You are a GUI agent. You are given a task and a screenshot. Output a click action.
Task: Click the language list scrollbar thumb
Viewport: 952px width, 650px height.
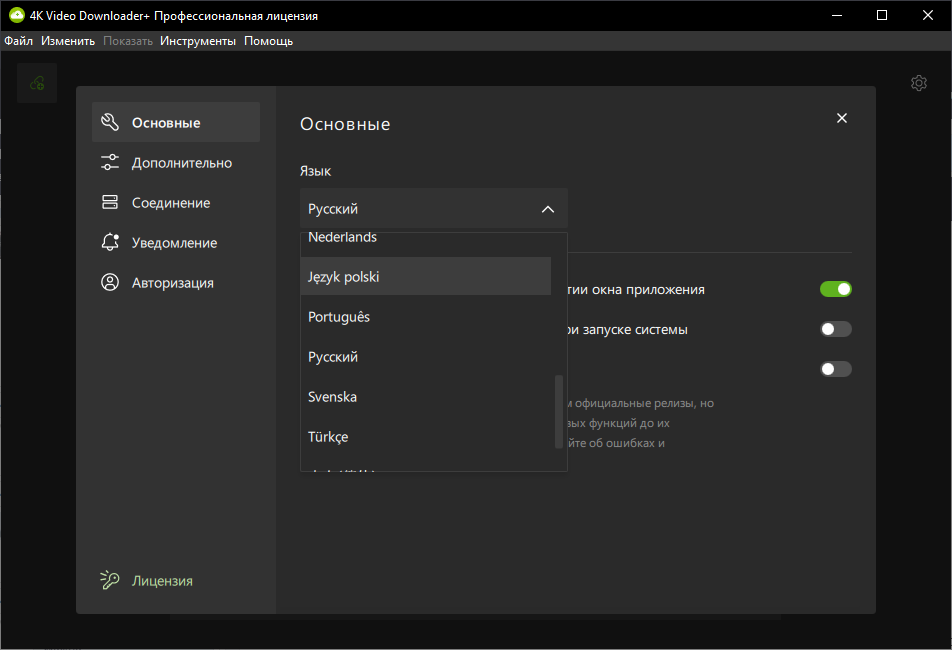coord(559,412)
